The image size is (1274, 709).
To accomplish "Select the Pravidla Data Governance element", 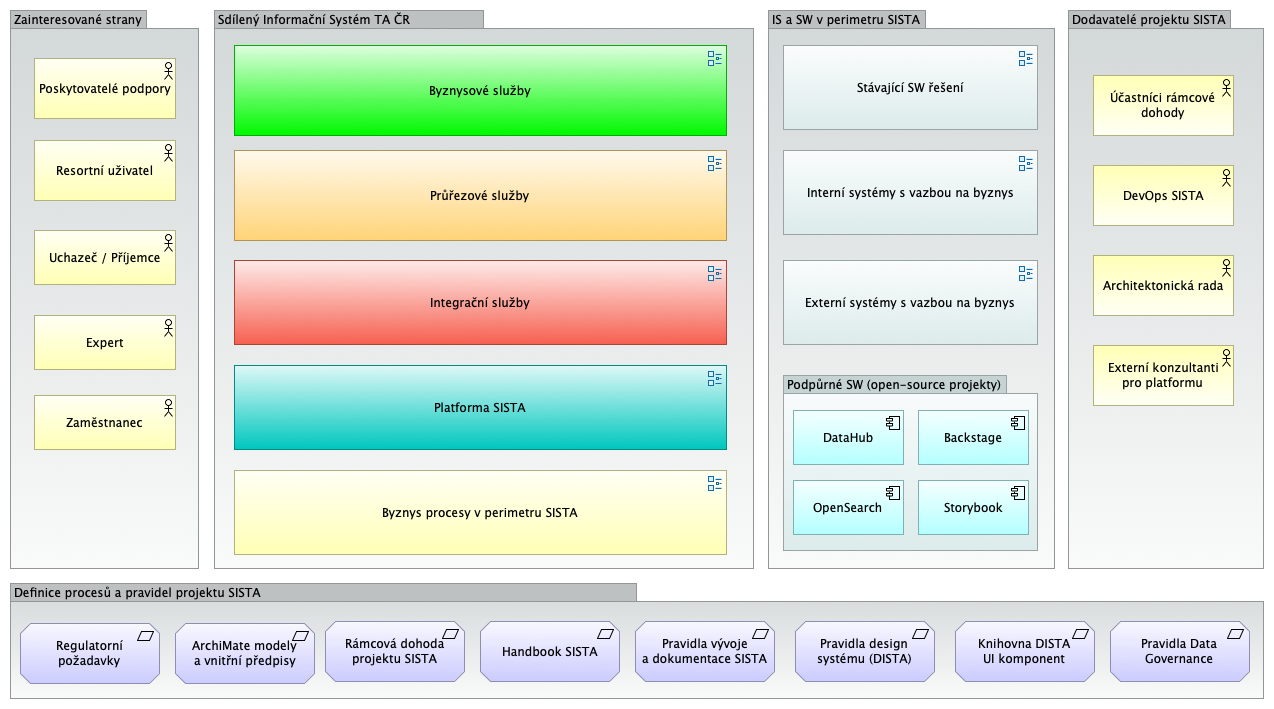I will click(x=1178, y=652).
